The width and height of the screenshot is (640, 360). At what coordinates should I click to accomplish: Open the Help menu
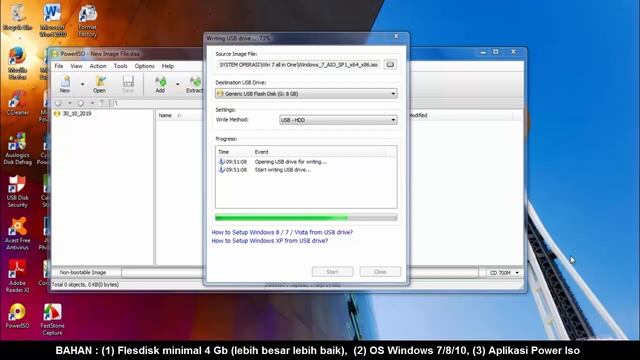(x=168, y=66)
